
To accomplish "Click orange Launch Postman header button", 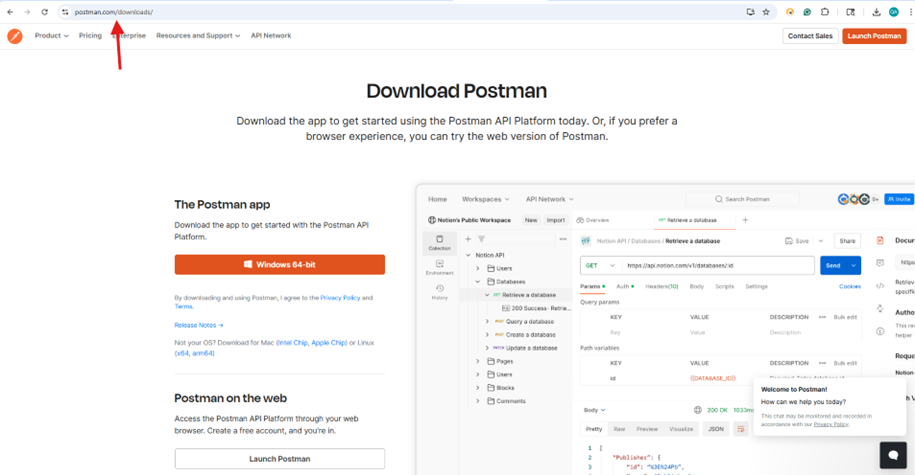I will (874, 36).
